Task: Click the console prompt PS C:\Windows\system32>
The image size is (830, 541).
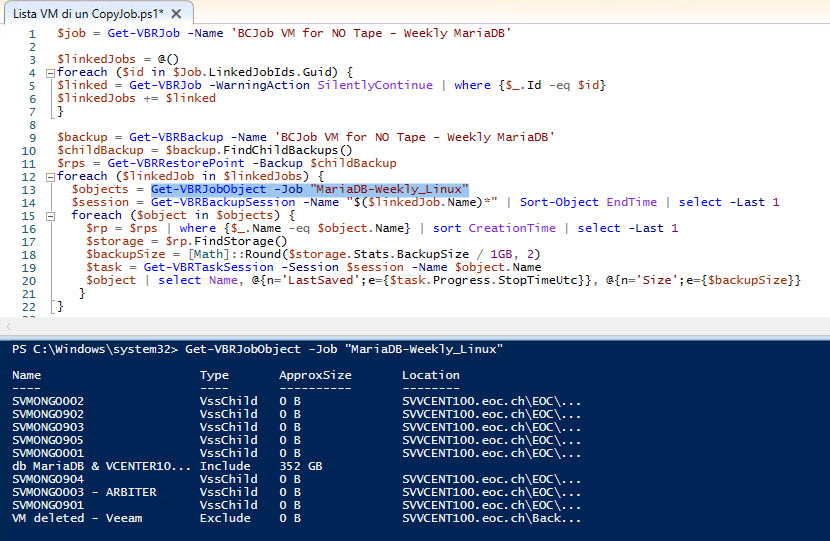Action: [x=95, y=349]
